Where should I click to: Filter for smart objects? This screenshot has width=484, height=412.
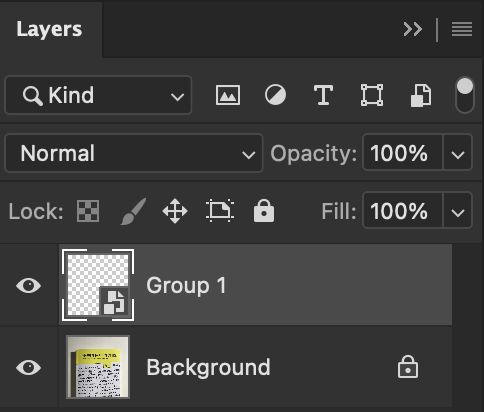point(421,95)
